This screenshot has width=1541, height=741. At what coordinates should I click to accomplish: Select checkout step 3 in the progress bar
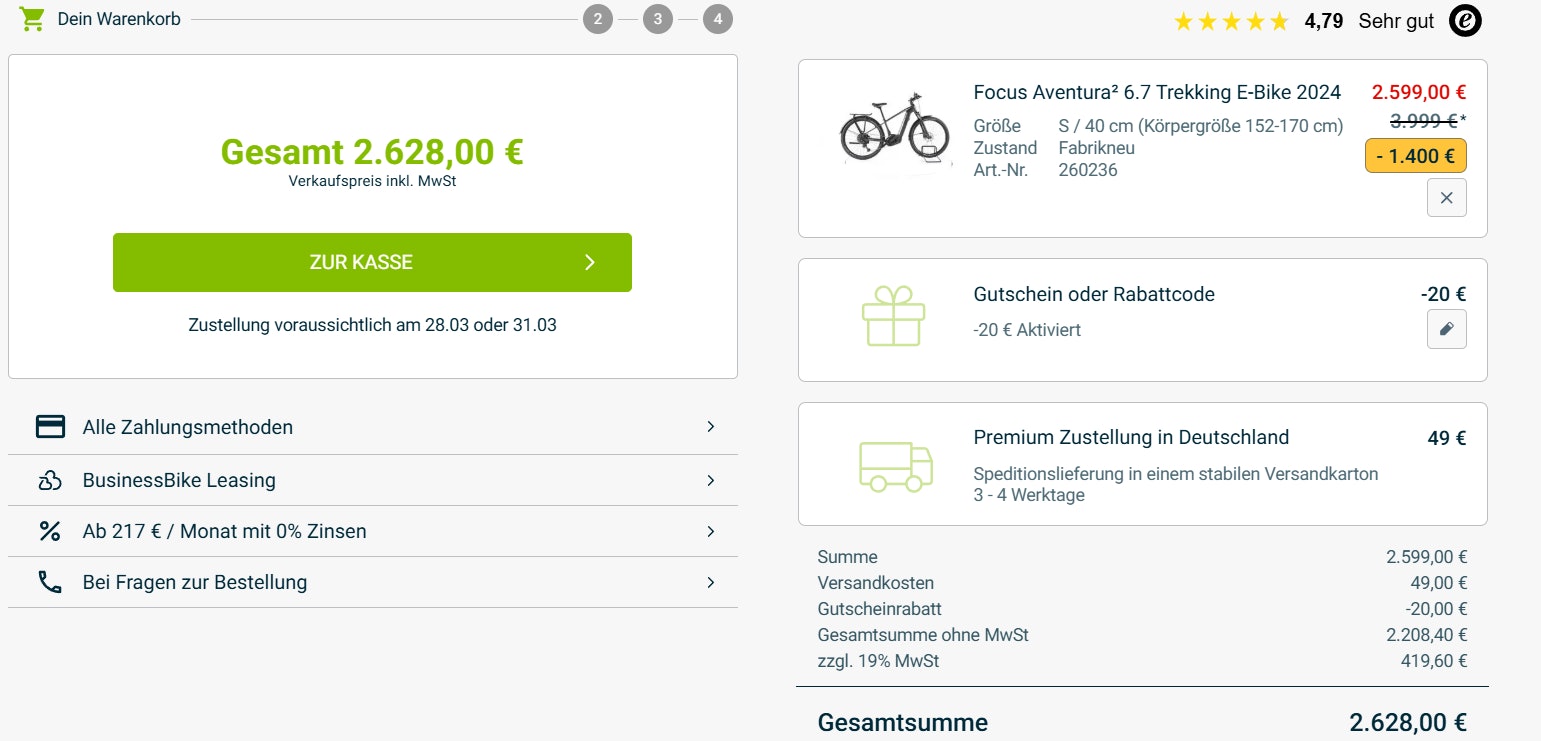click(658, 18)
